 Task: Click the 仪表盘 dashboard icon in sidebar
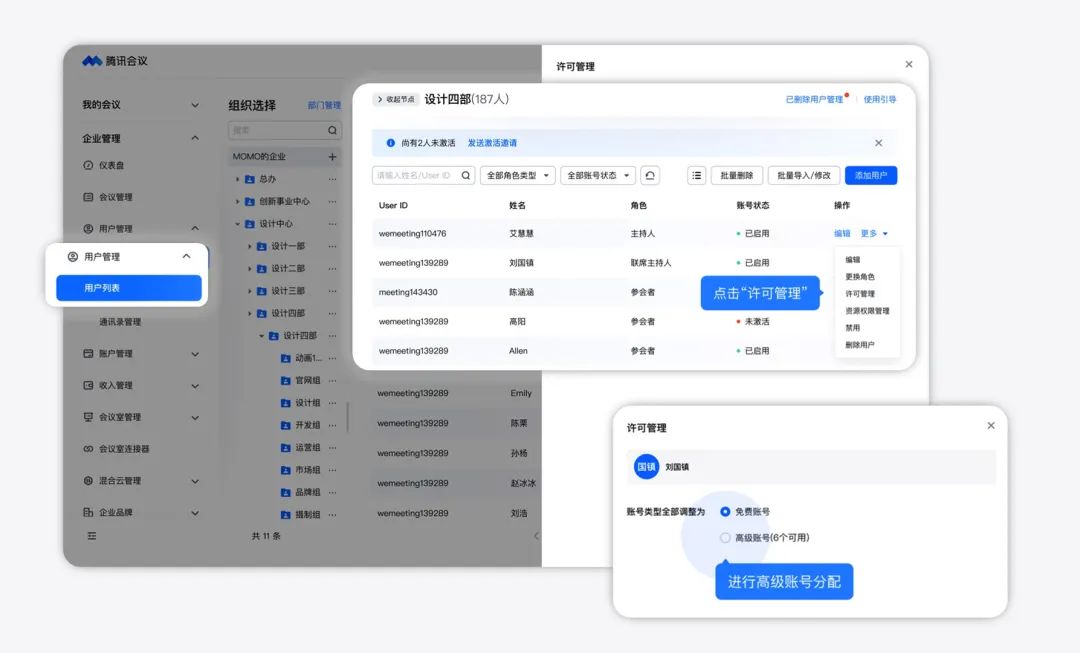88,165
